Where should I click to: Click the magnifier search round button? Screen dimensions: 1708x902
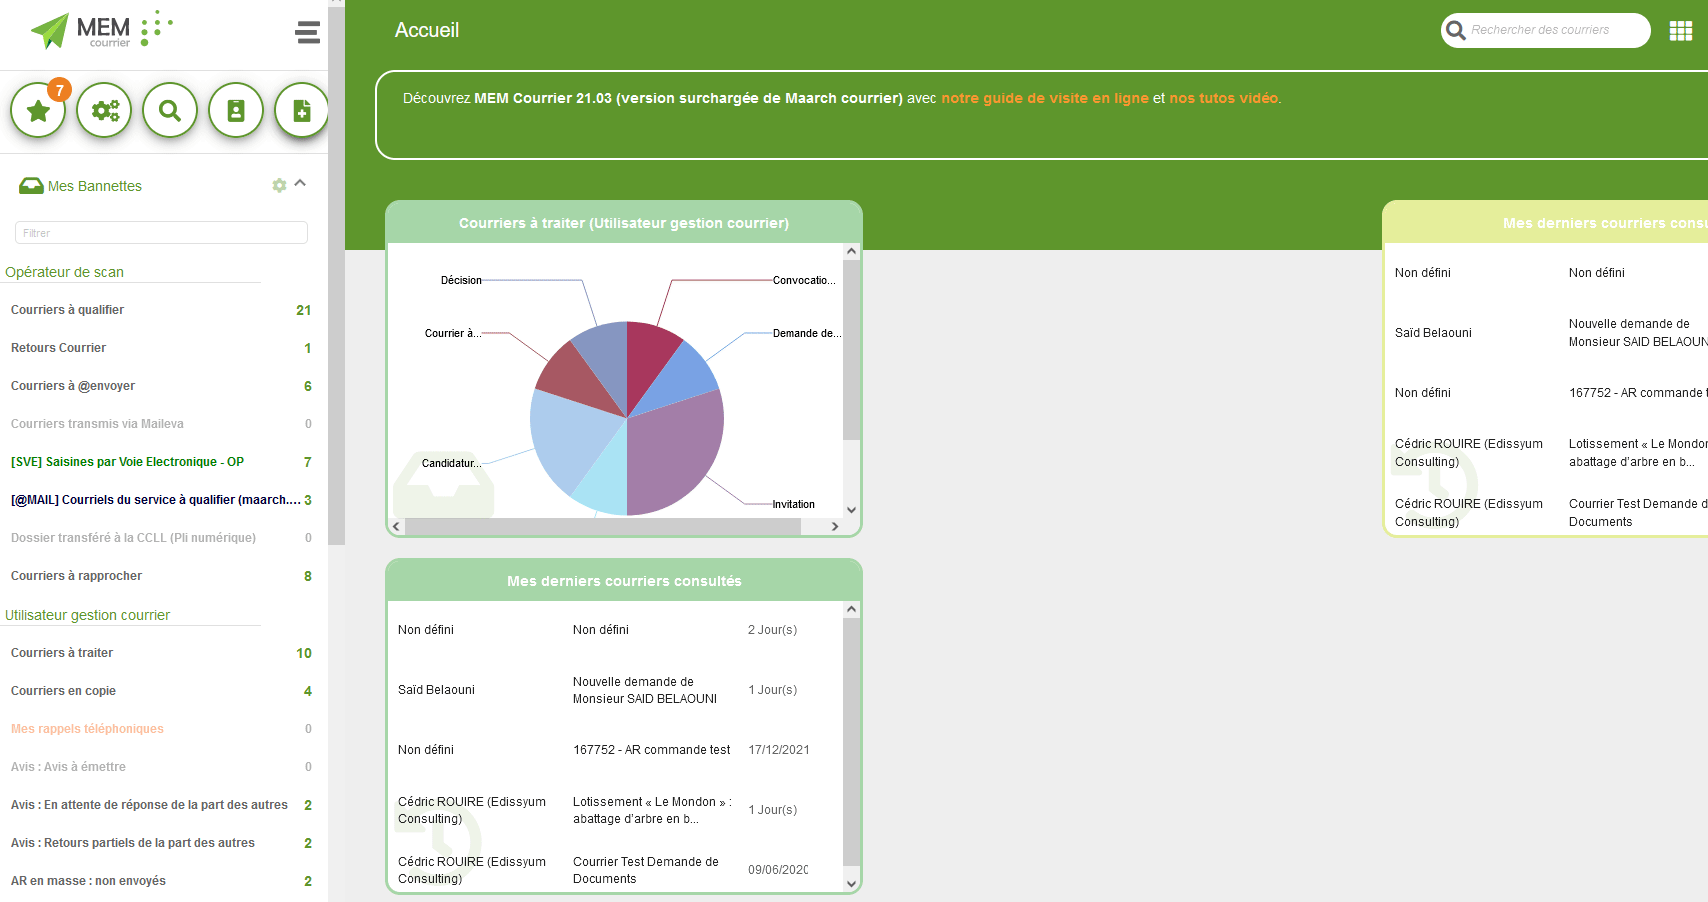tap(170, 111)
